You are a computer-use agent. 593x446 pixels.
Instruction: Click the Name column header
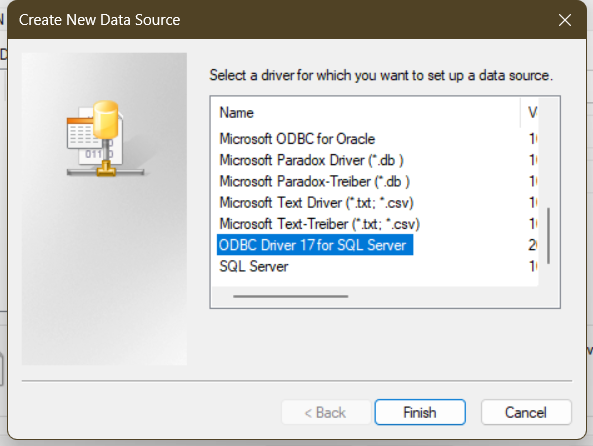pyautogui.click(x=366, y=112)
